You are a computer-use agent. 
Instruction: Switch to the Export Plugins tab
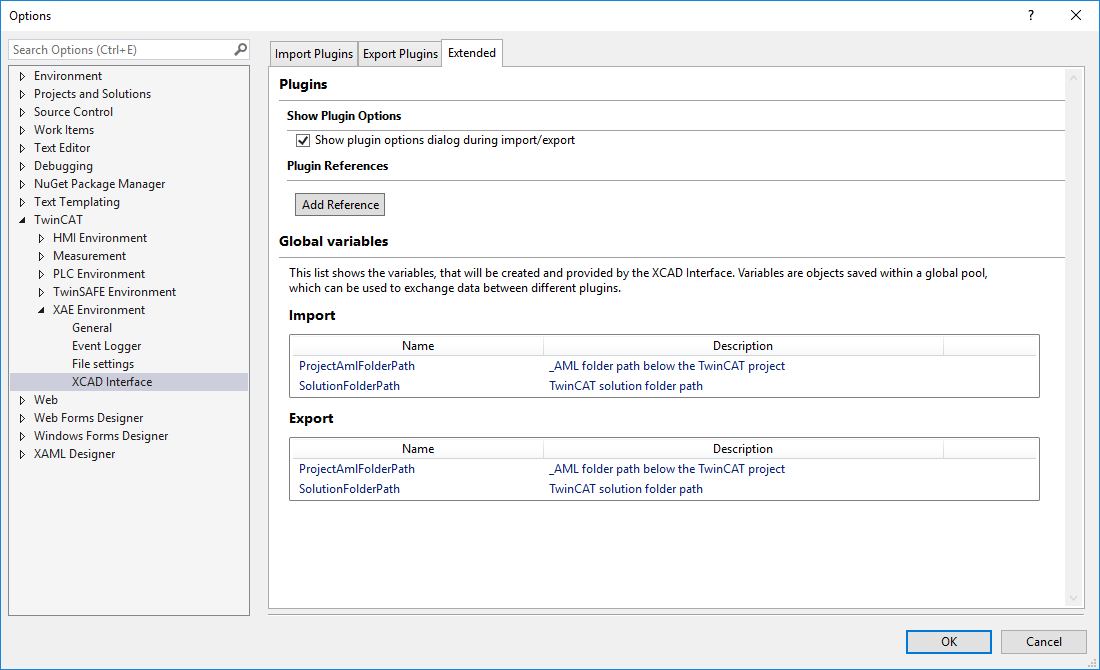400,54
